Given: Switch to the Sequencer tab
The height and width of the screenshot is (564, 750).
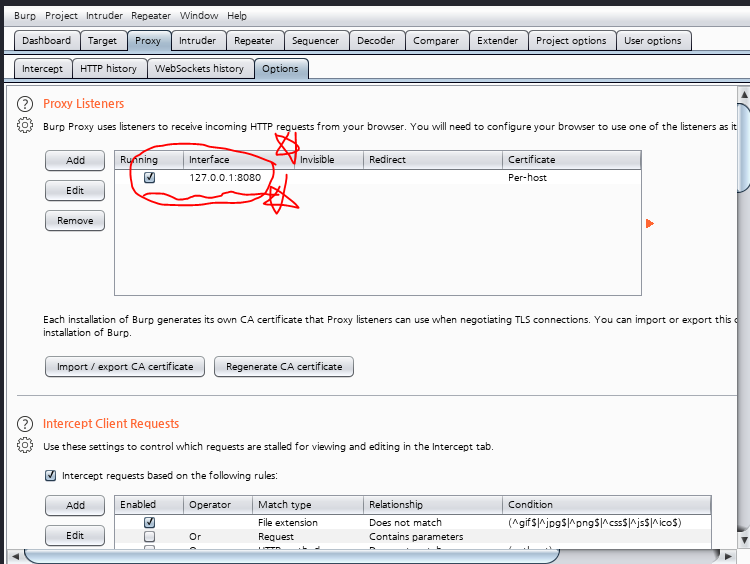Looking at the screenshot, I should point(315,41).
